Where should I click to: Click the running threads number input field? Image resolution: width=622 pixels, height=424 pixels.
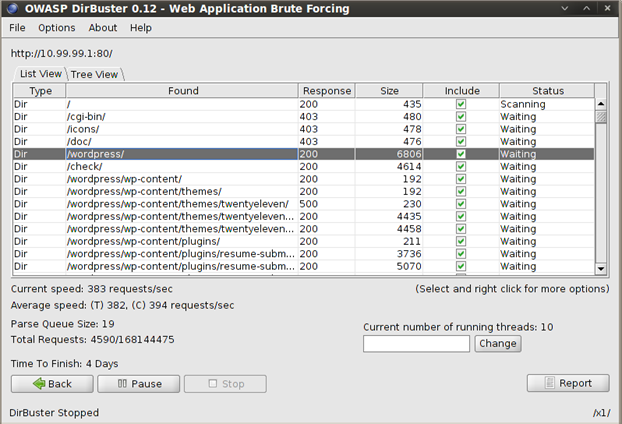[x=416, y=343]
